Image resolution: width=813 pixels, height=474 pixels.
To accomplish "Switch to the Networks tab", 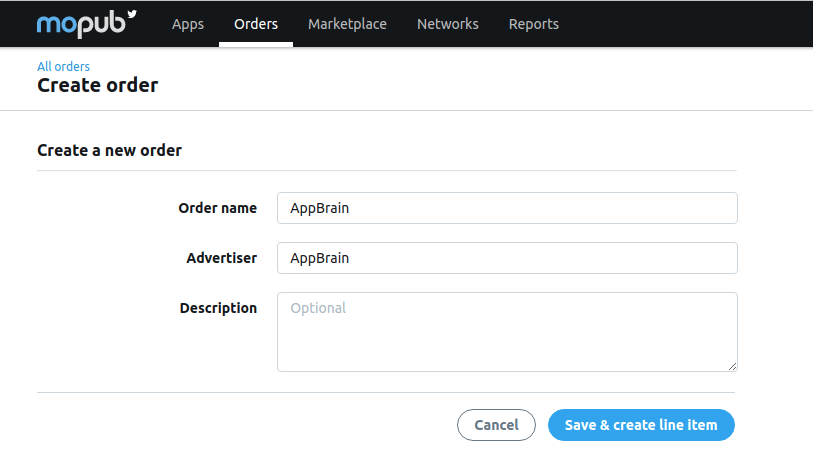I will 447,24.
